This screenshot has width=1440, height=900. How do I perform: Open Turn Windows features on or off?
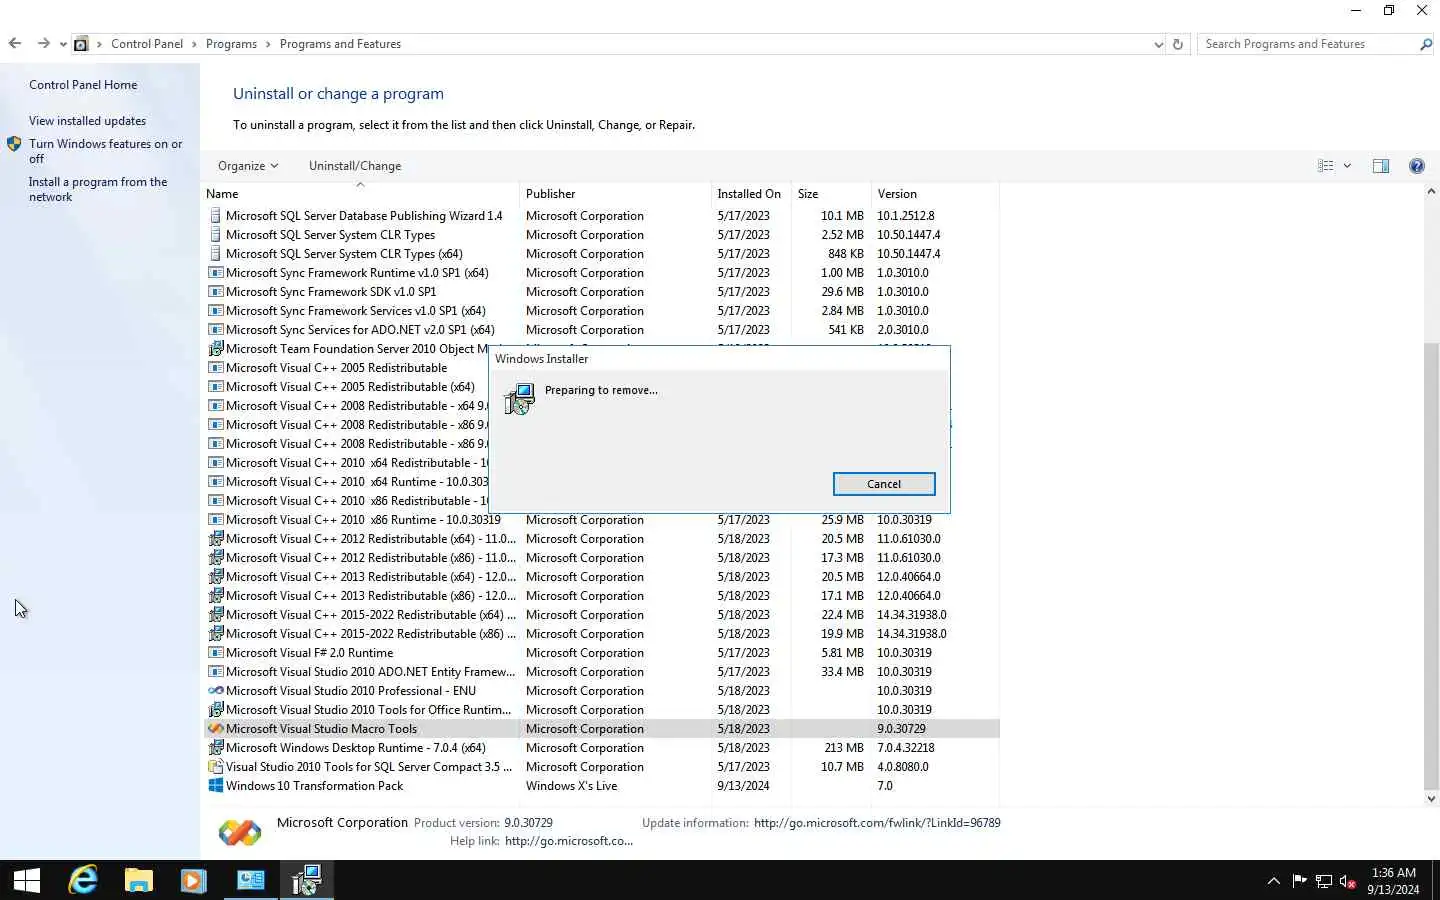click(105, 151)
